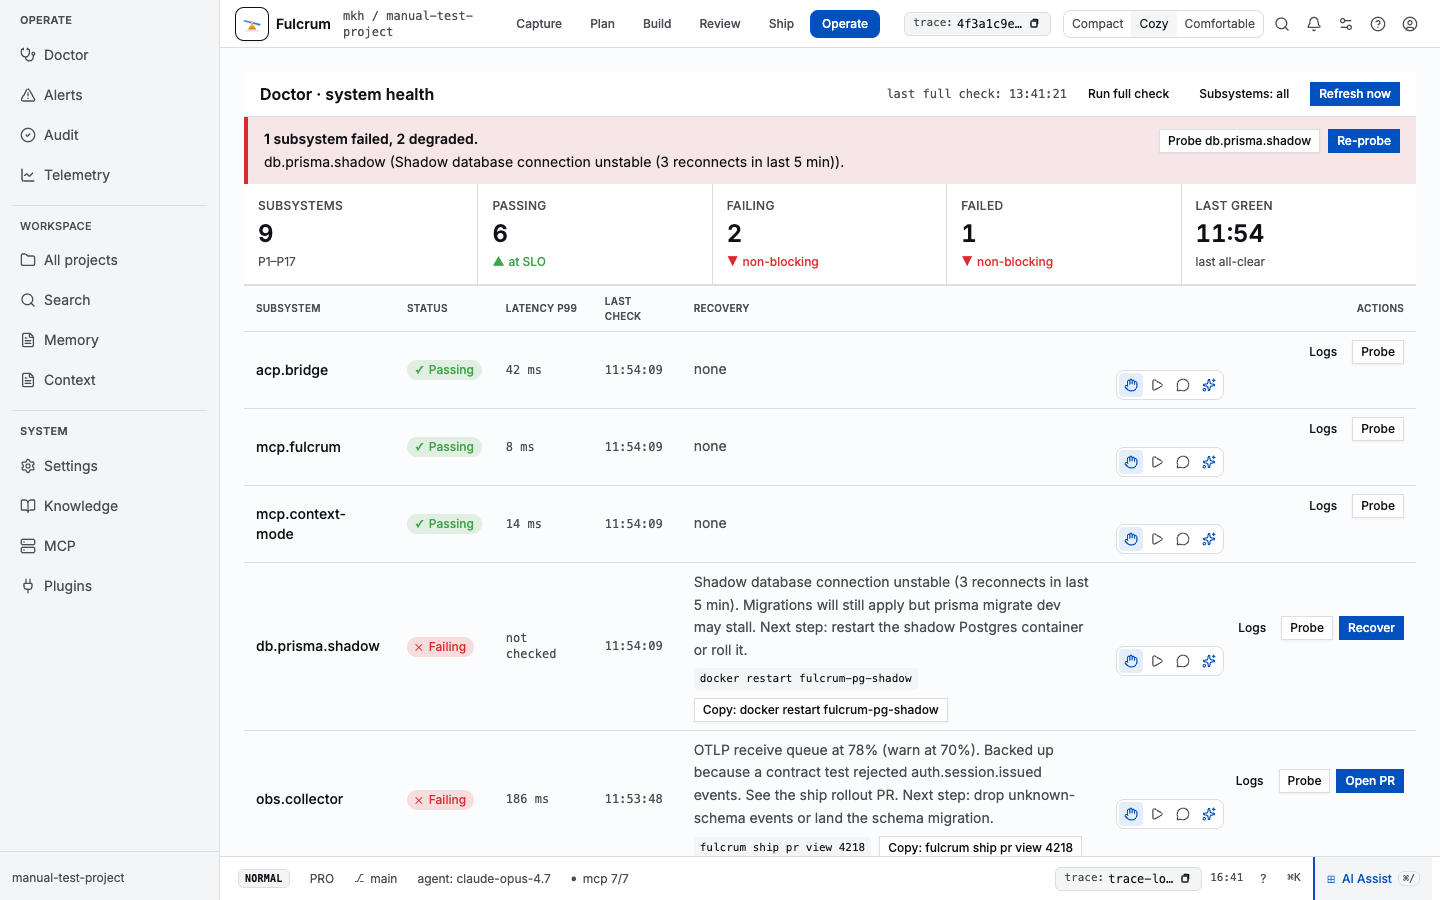Click sparkle AI icon in db.prisma.shadow row
This screenshot has width=1440, height=900.
click(x=1209, y=661)
